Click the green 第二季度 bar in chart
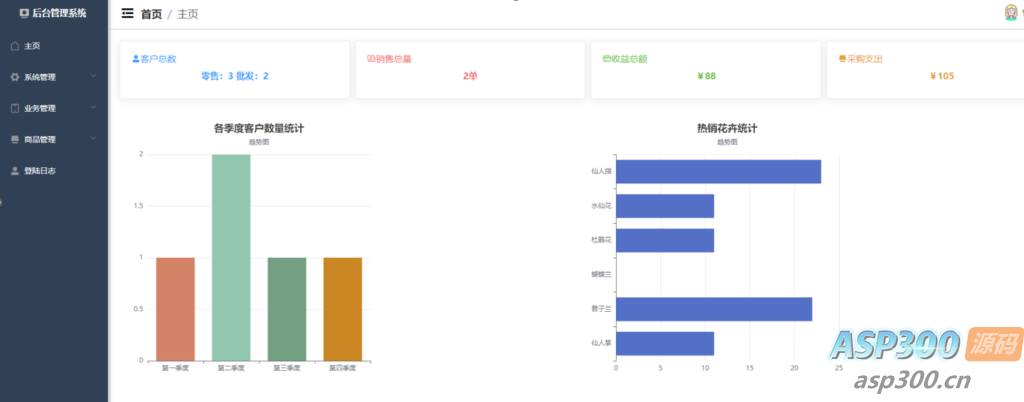The height and width of the screenshot is (402, 1024). point(231,257)
